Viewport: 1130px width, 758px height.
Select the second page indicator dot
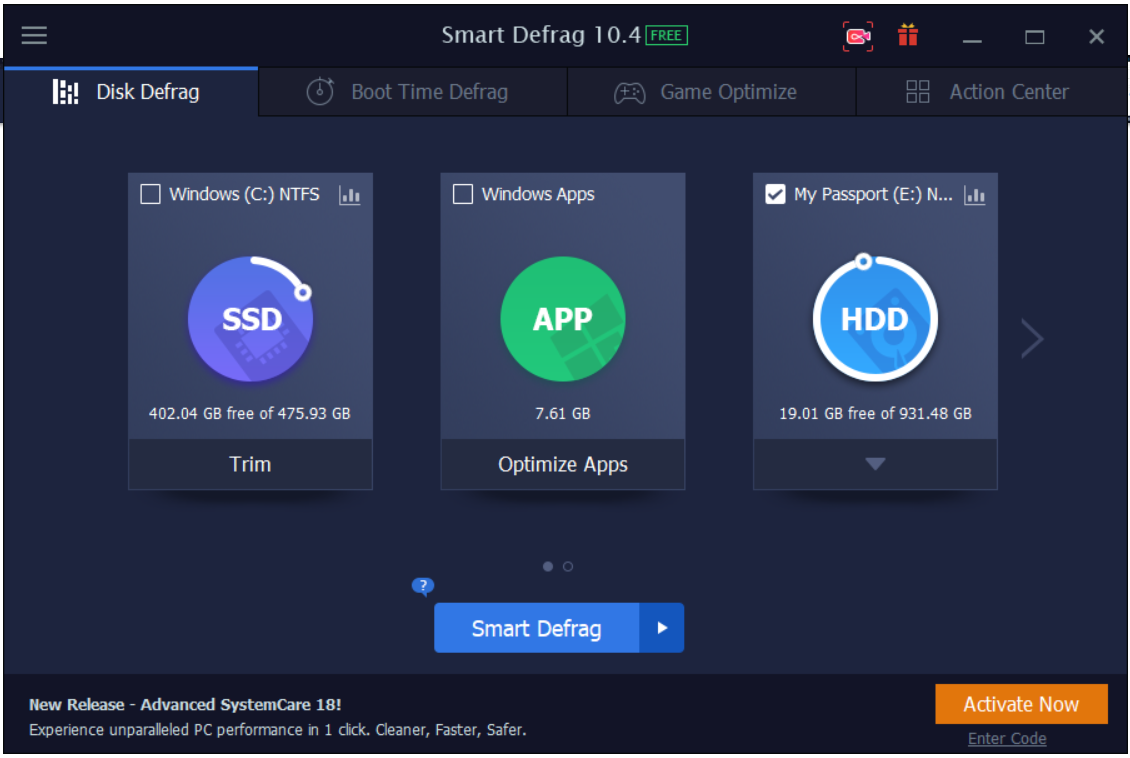pos(568,567)
